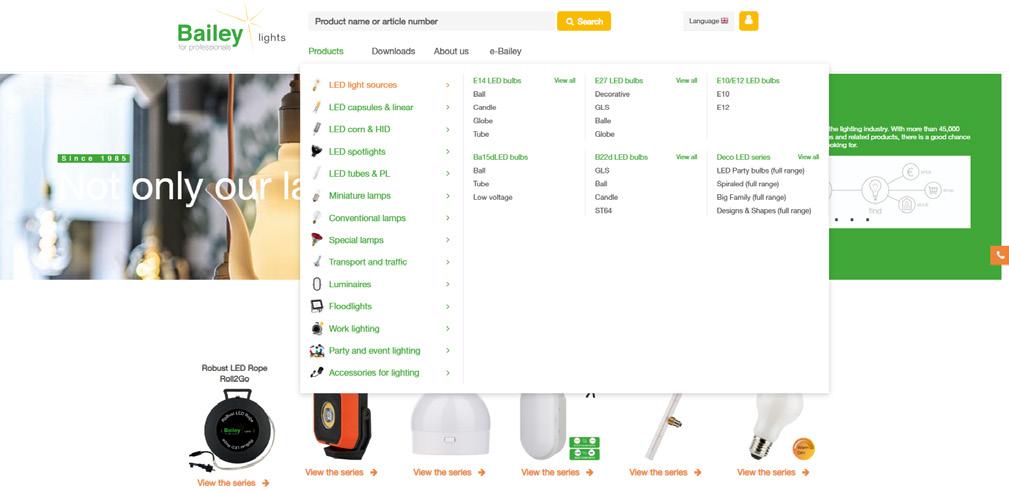Expand the LED tubes & PL chevron
This screenshot has width=1009, height=492.
click(447, 174)
